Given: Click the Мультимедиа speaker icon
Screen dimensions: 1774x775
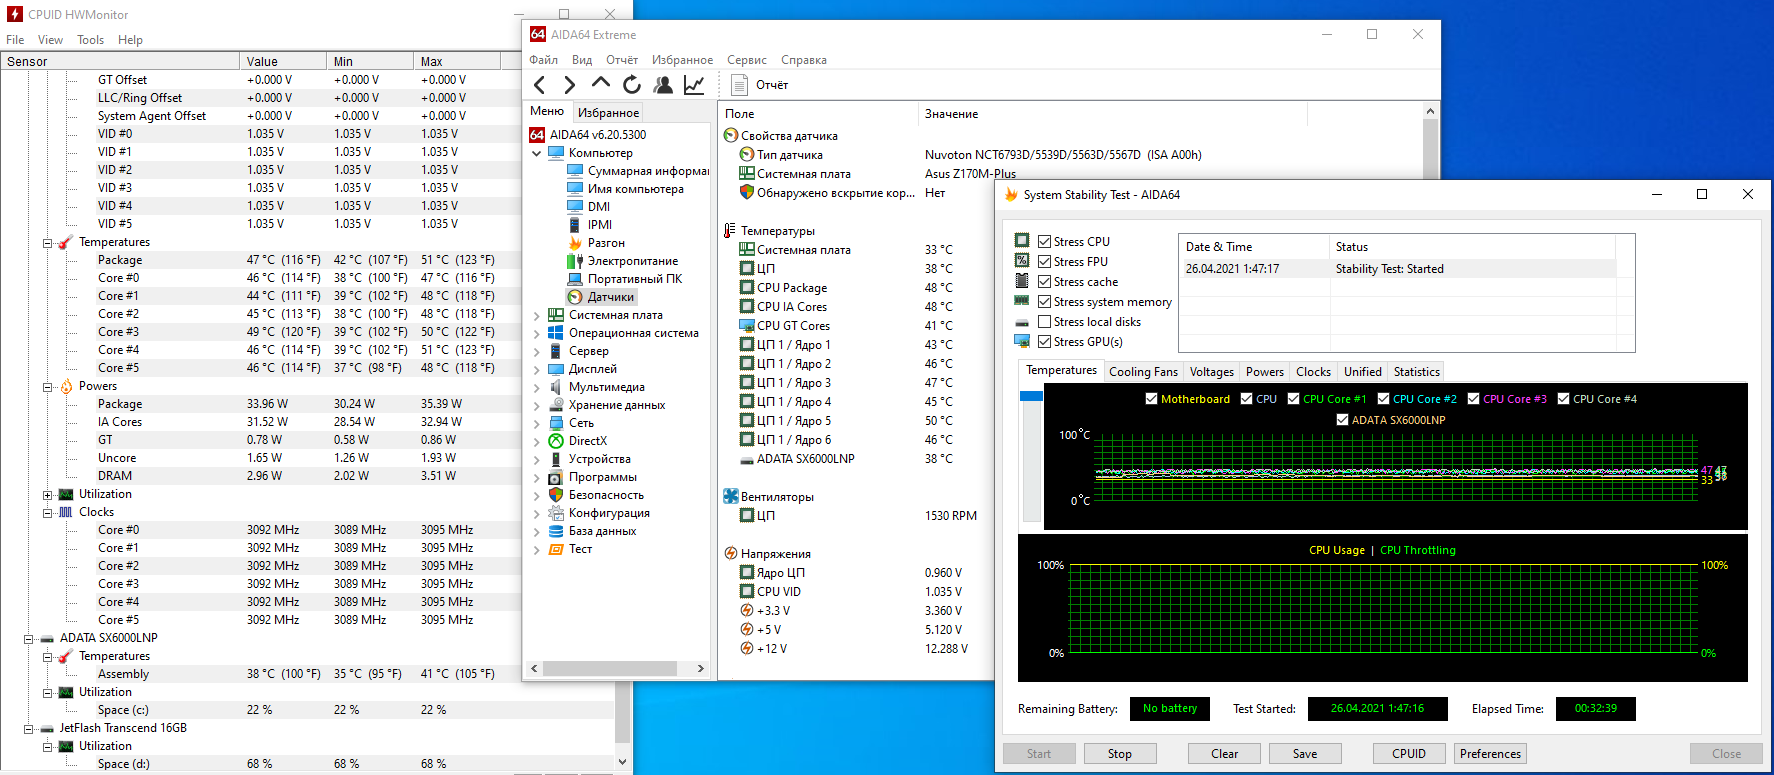Looking at the screenshot, I should click(556, 387).
